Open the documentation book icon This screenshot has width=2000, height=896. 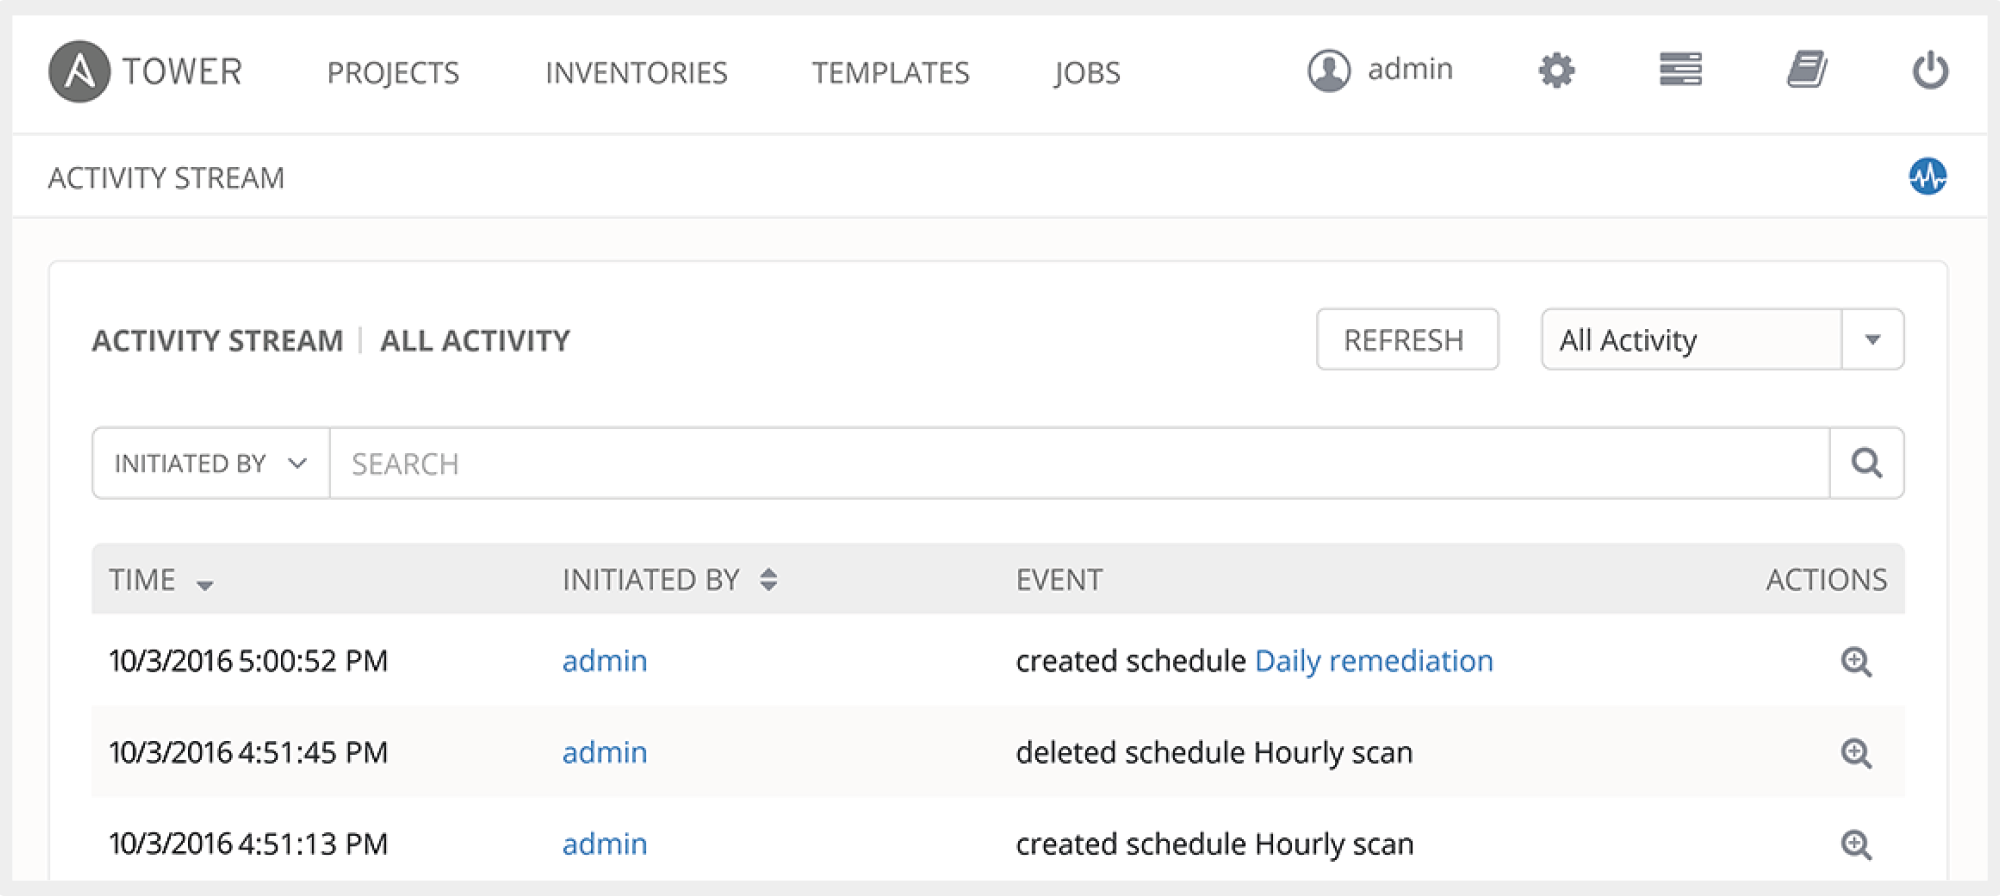coord(1806,70)
